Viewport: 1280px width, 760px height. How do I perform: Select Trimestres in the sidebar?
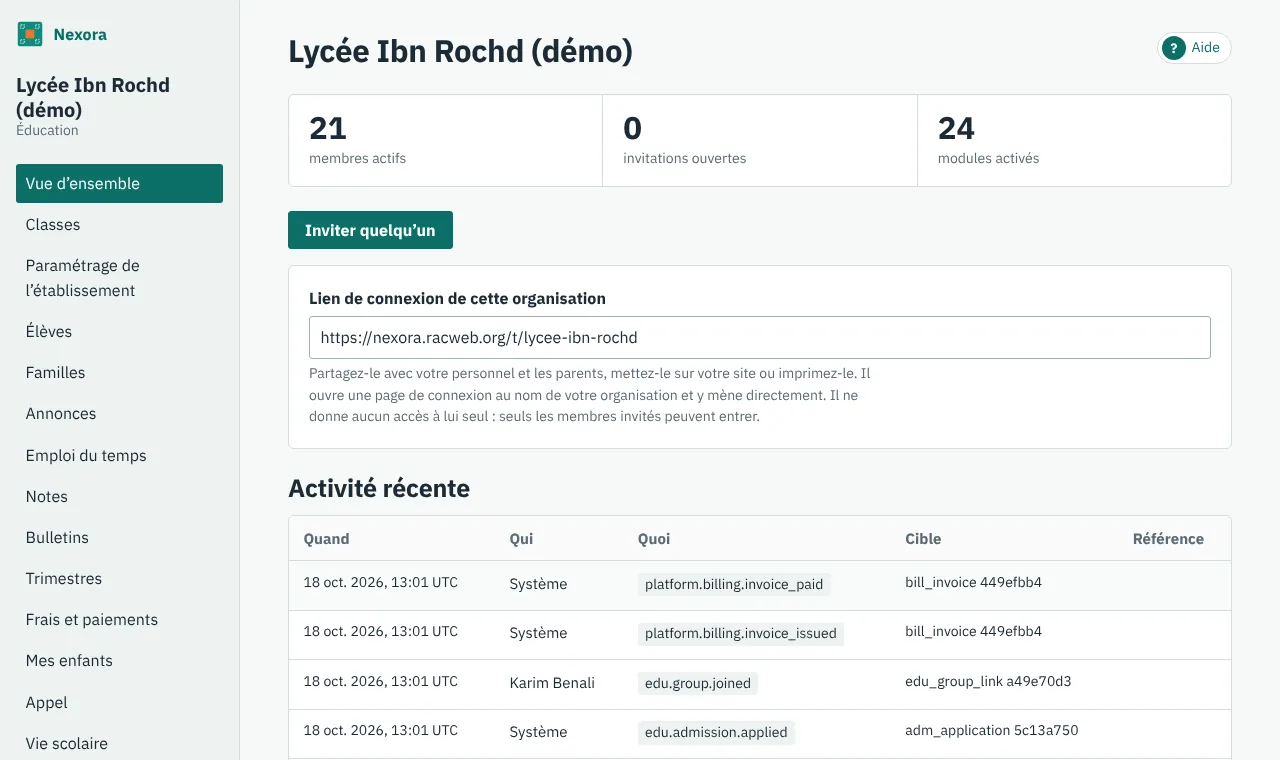(x=119, y=578)
